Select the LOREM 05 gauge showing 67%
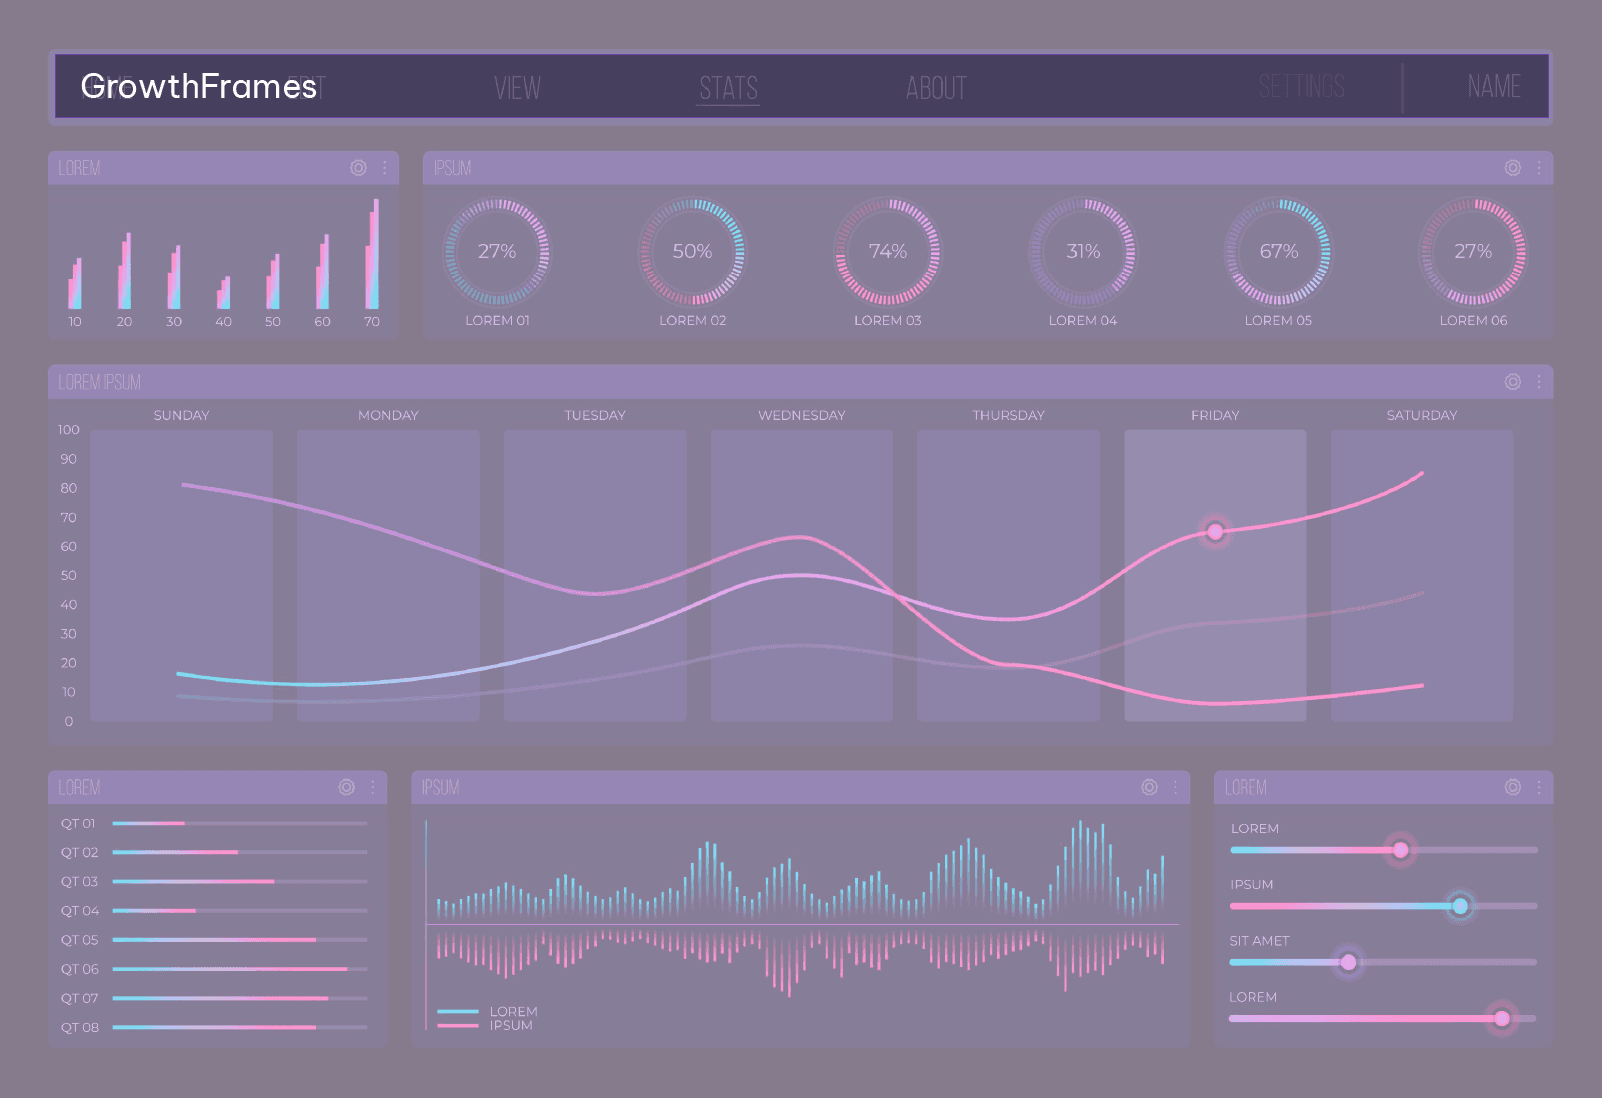1602x1098 pixels. (x=1278, y=251)
